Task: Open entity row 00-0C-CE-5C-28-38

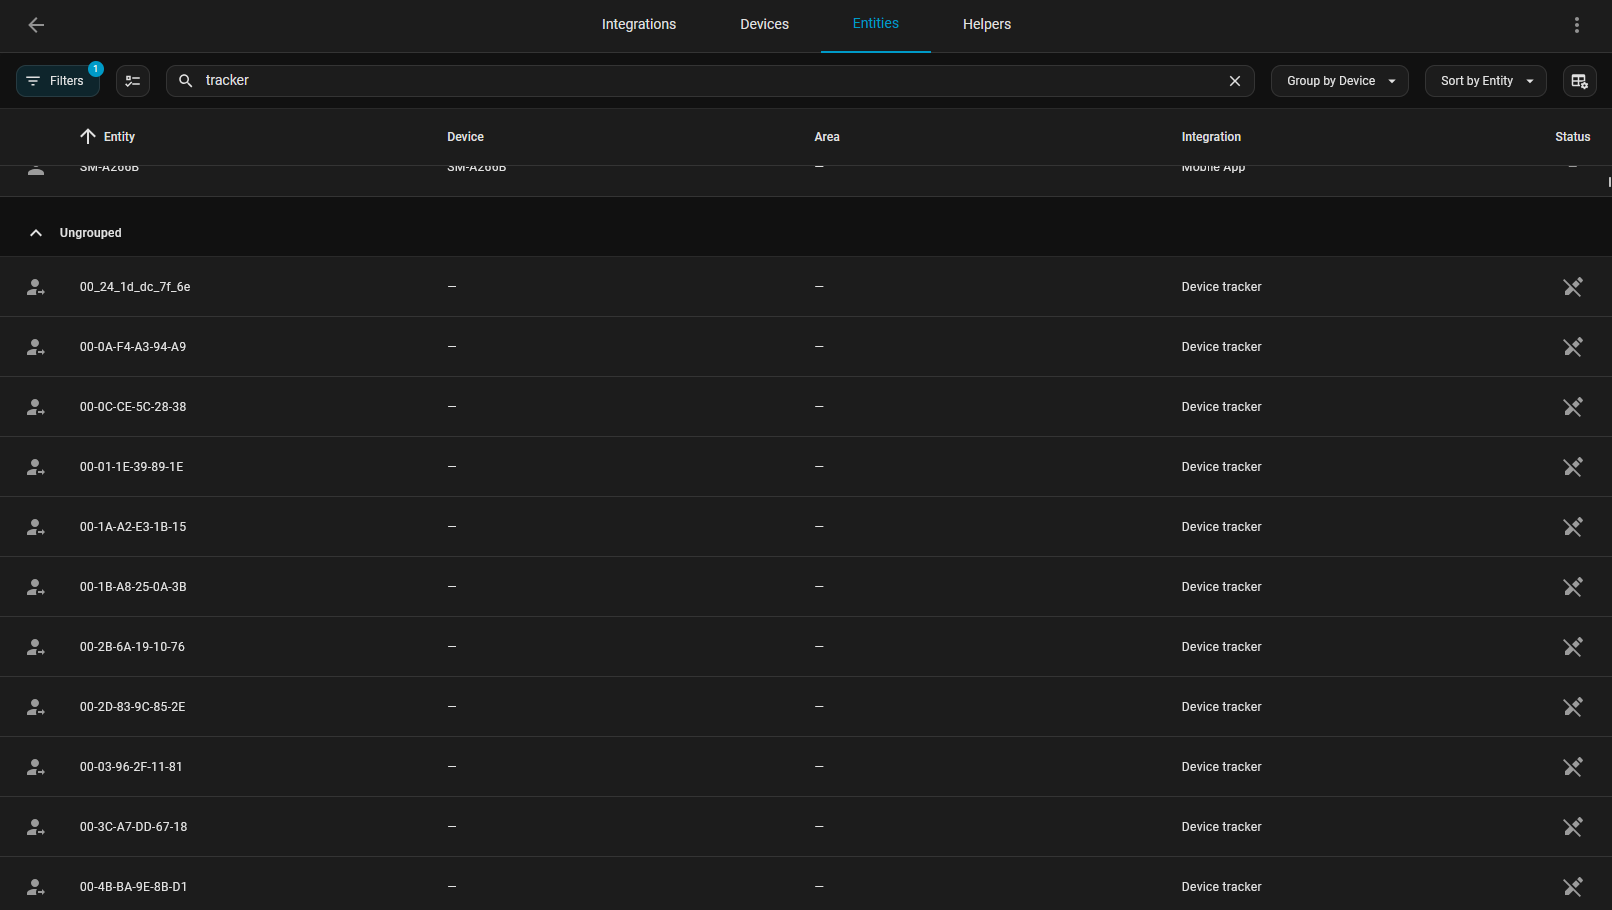Action: (x=133, y=407)
